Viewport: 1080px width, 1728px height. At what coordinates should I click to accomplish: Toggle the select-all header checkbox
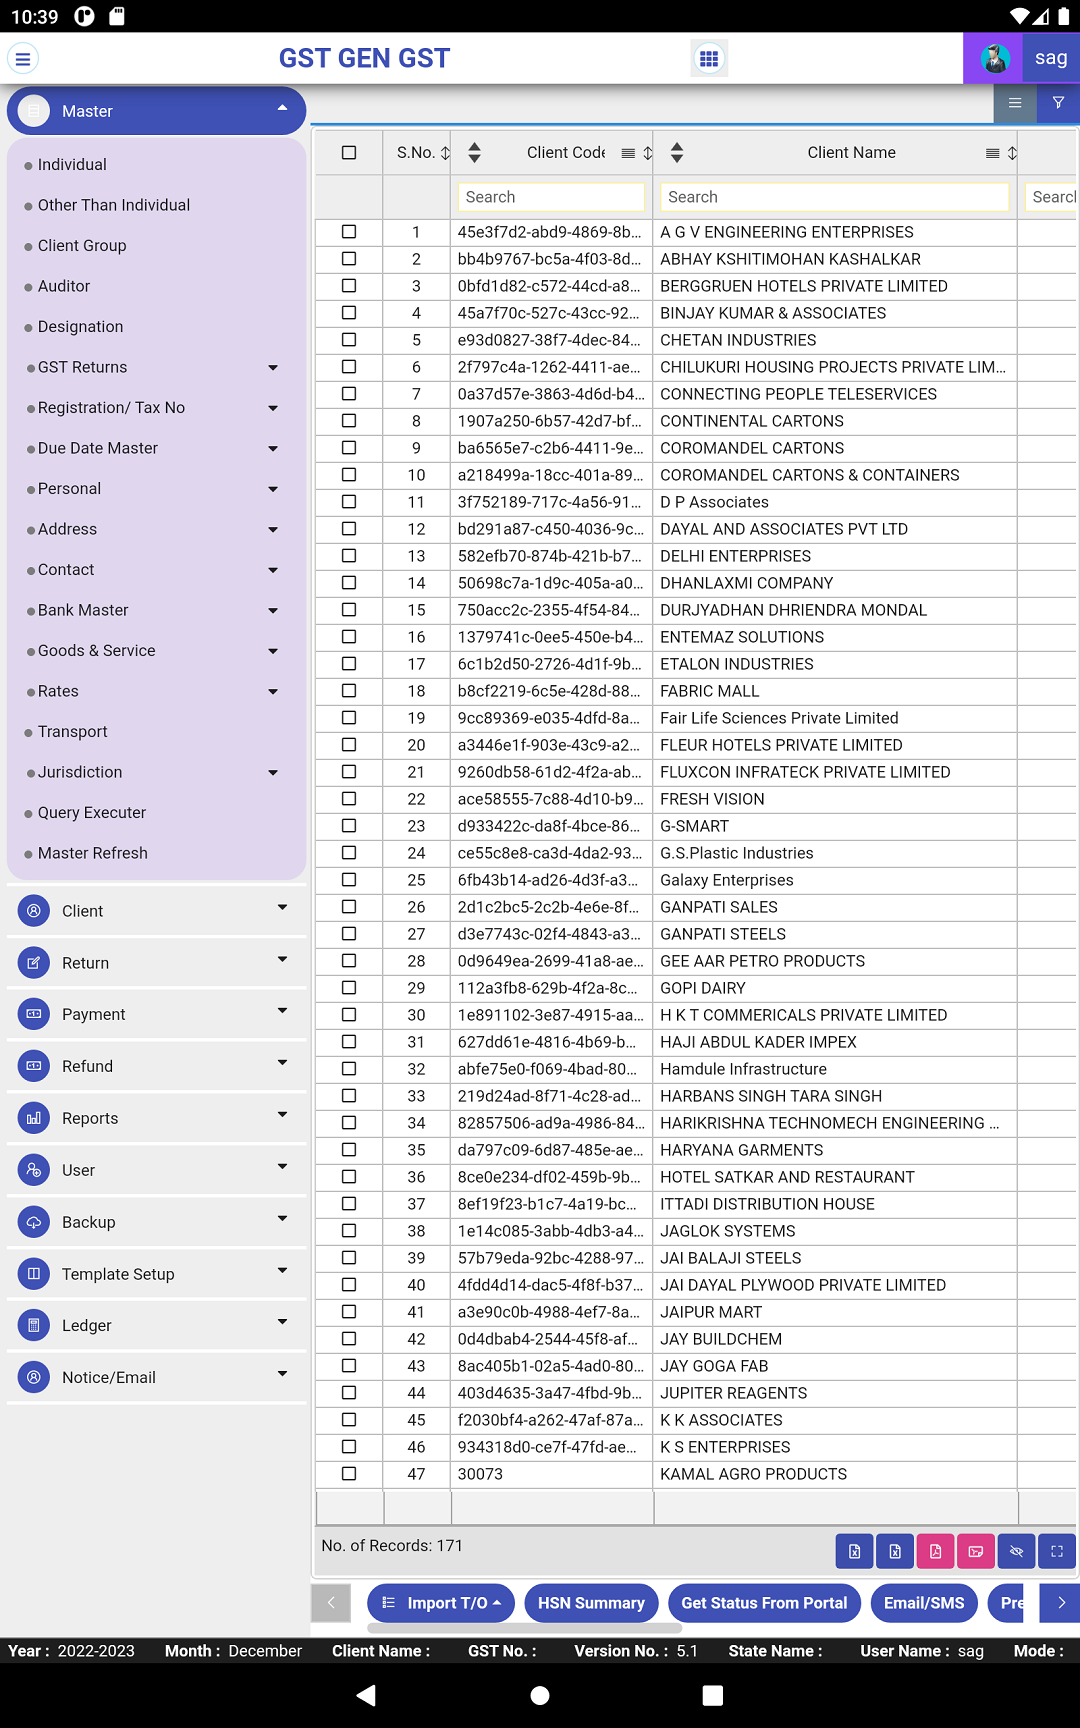[349, 153]
